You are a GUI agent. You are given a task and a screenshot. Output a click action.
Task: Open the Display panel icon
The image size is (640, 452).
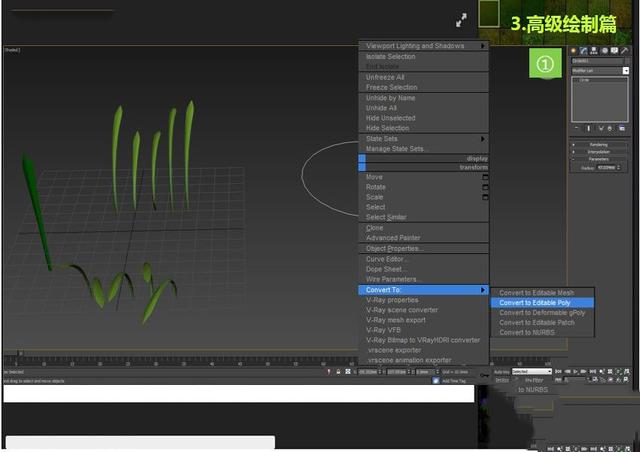(614, 50)
